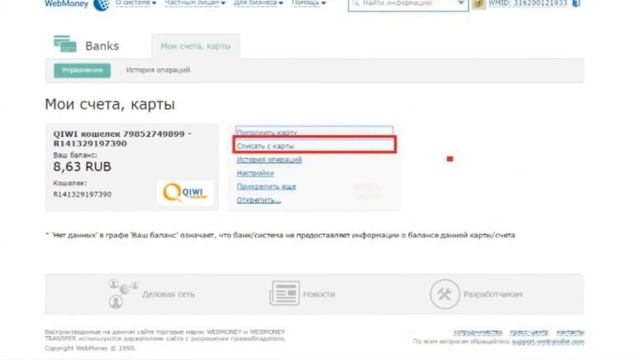Open the 'Разработчикам' footer label
The width and height of the screenshot is (640, 360).
(493, 294)
